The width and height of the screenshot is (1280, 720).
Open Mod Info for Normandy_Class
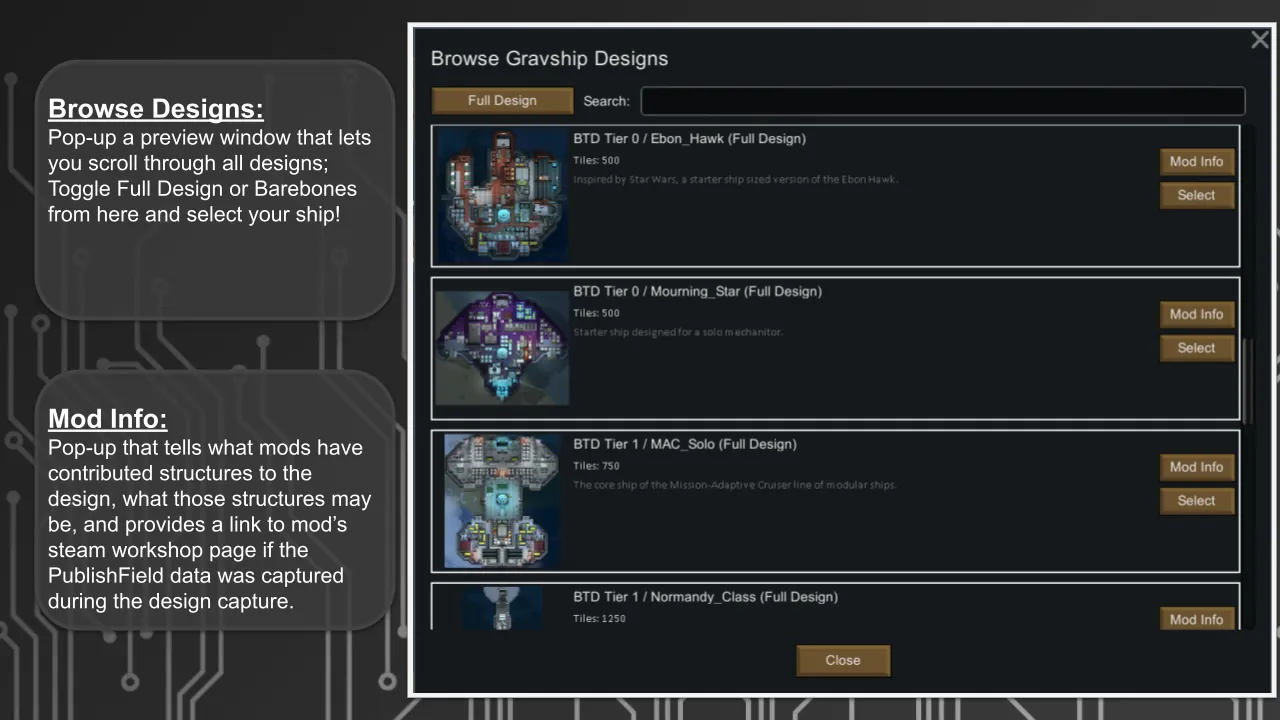1196,619
